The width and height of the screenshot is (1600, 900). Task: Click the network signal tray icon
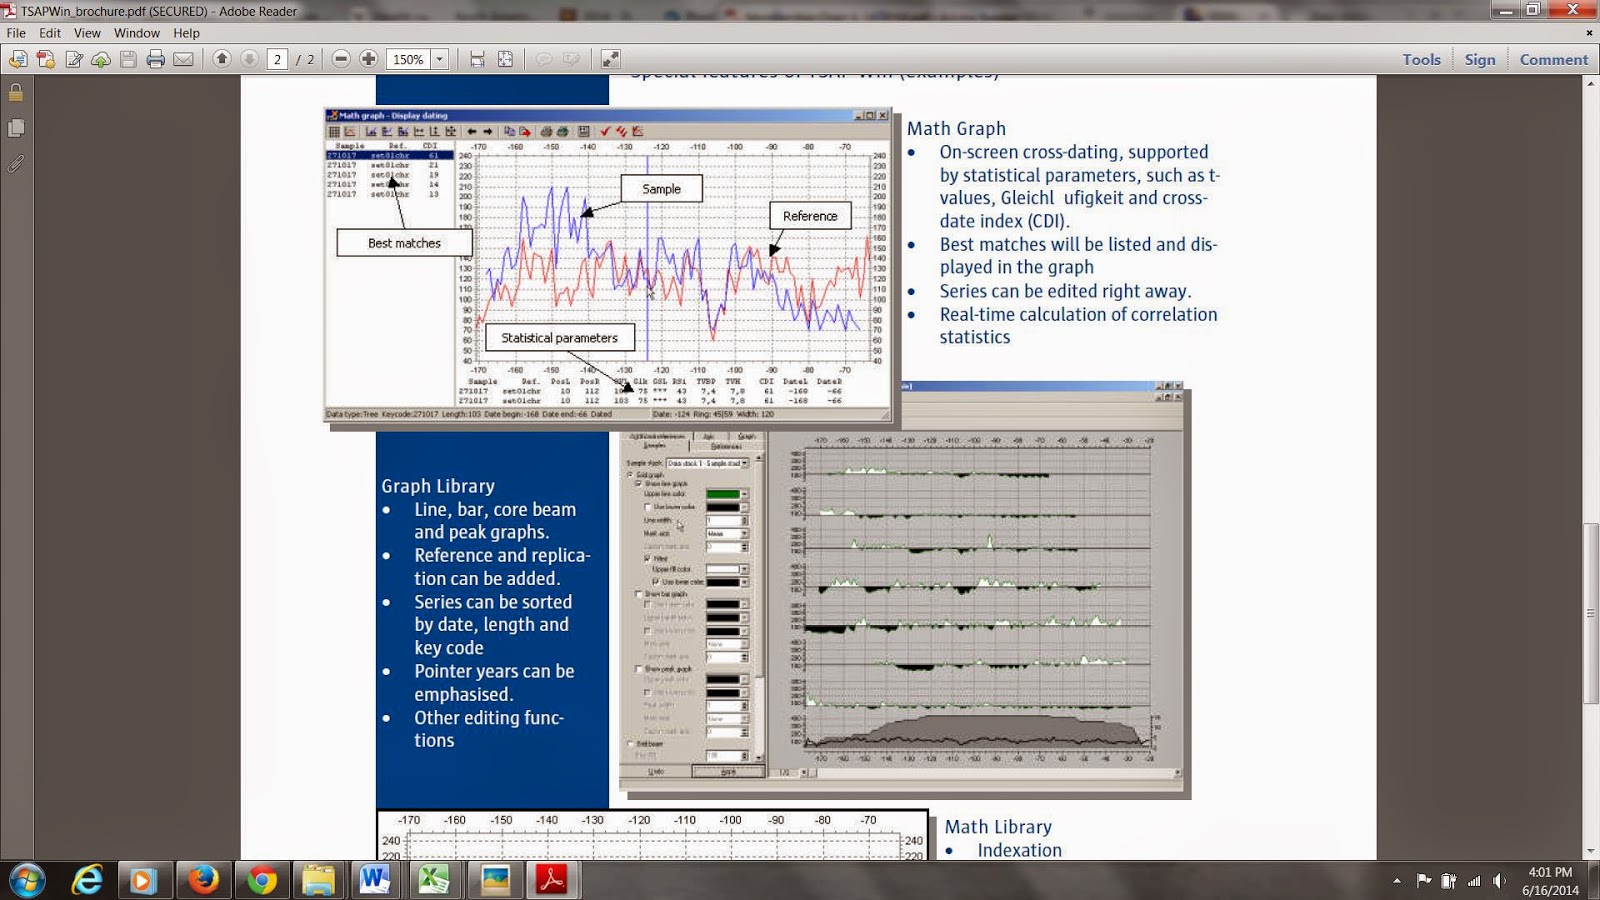(x=1474, y=881)
